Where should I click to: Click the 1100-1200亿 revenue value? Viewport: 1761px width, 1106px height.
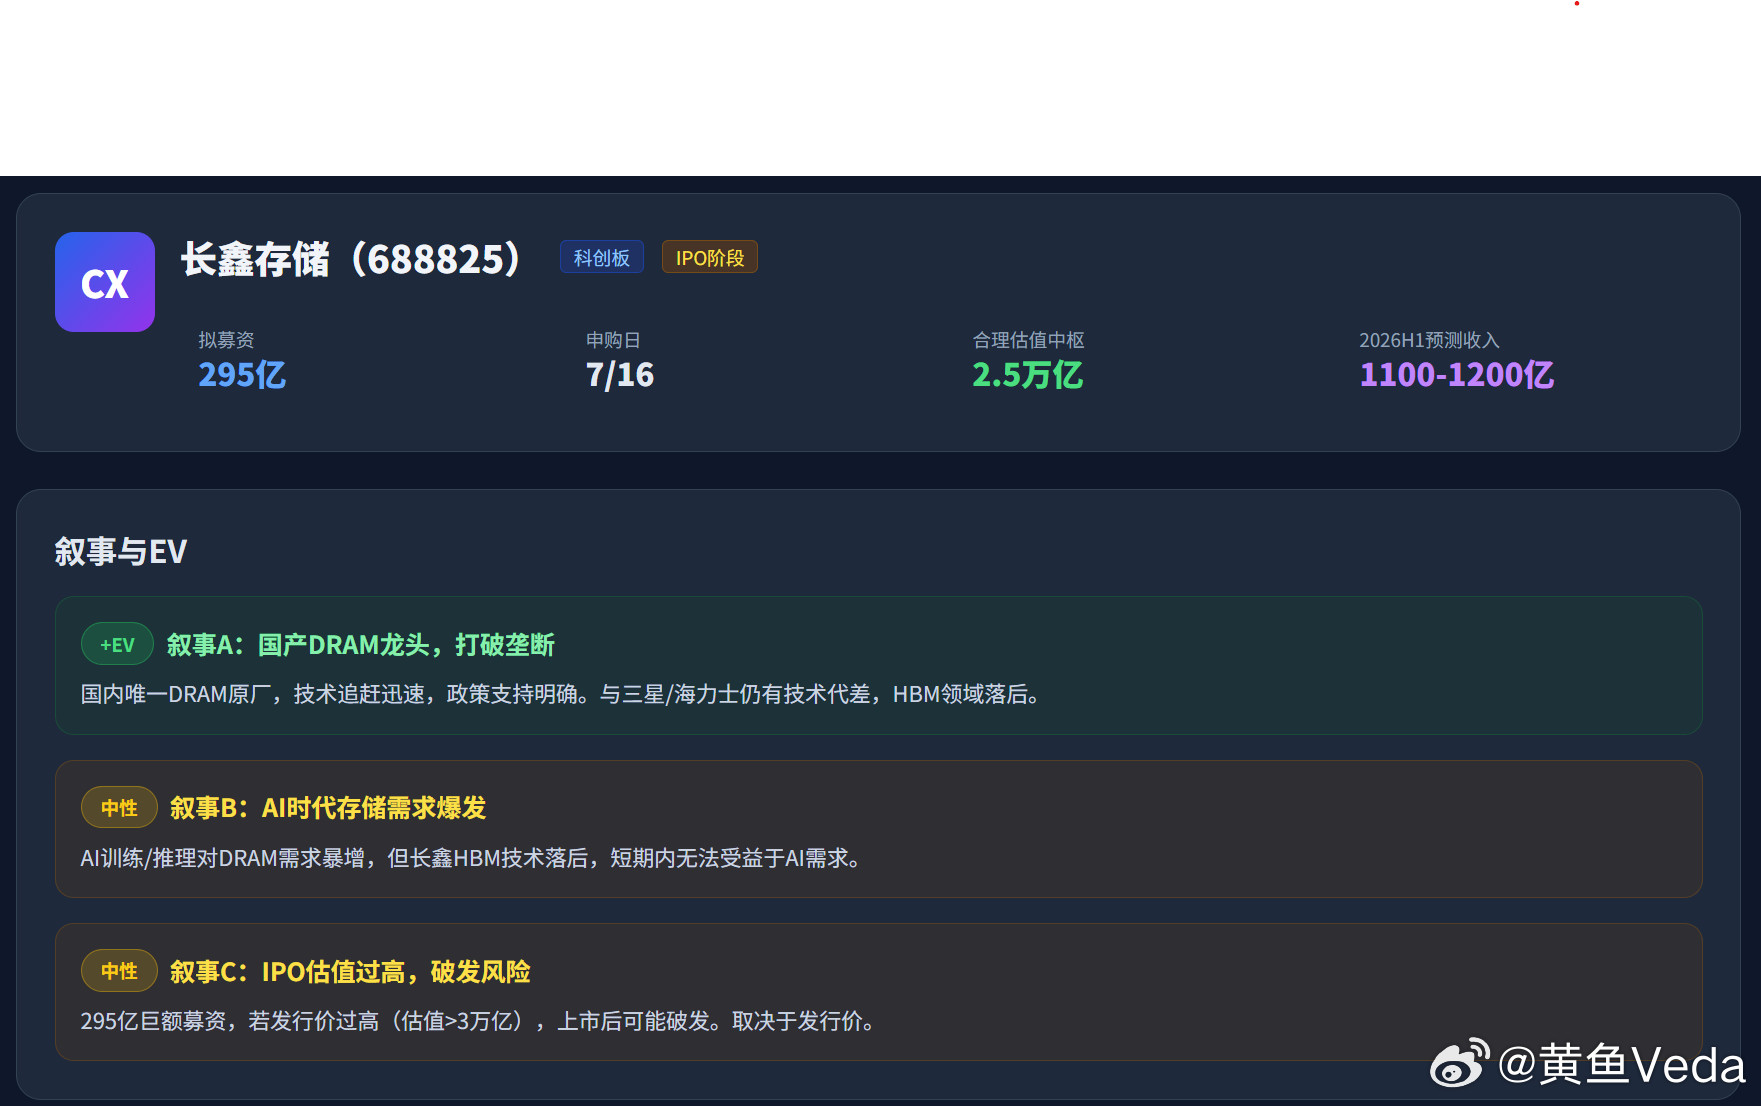pyautogui.click(x=1457, y=375)
